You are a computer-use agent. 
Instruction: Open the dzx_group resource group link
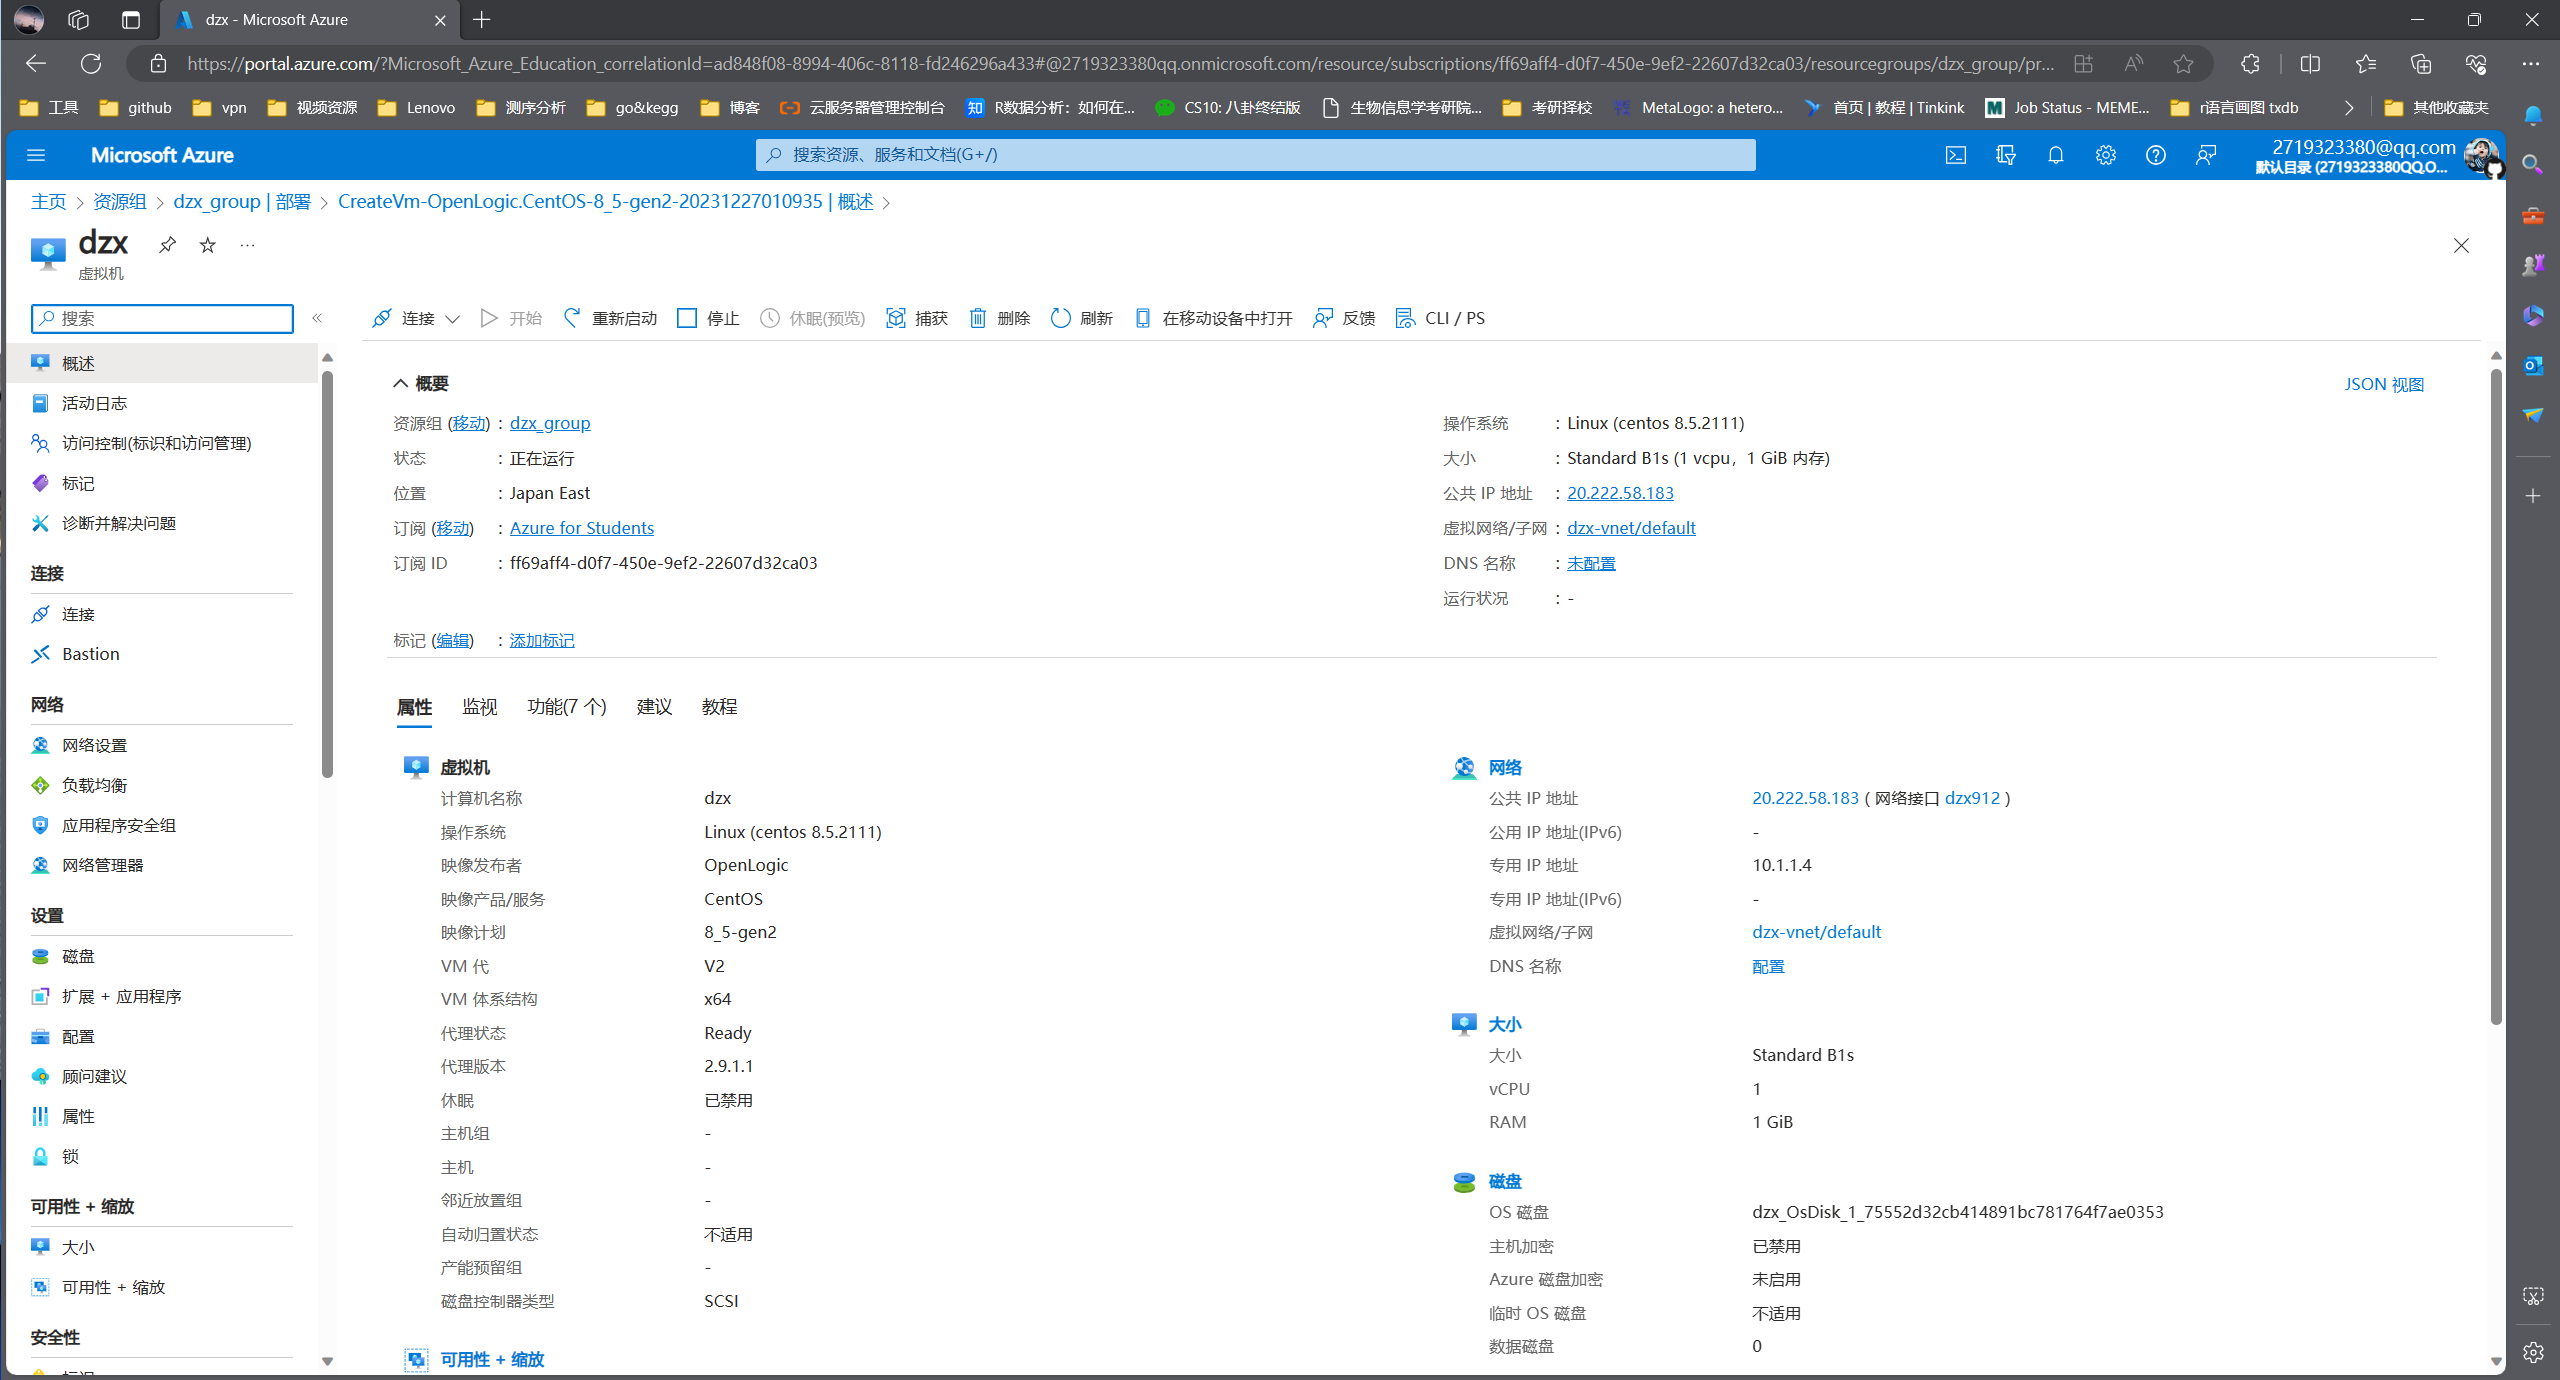point(549,422)
